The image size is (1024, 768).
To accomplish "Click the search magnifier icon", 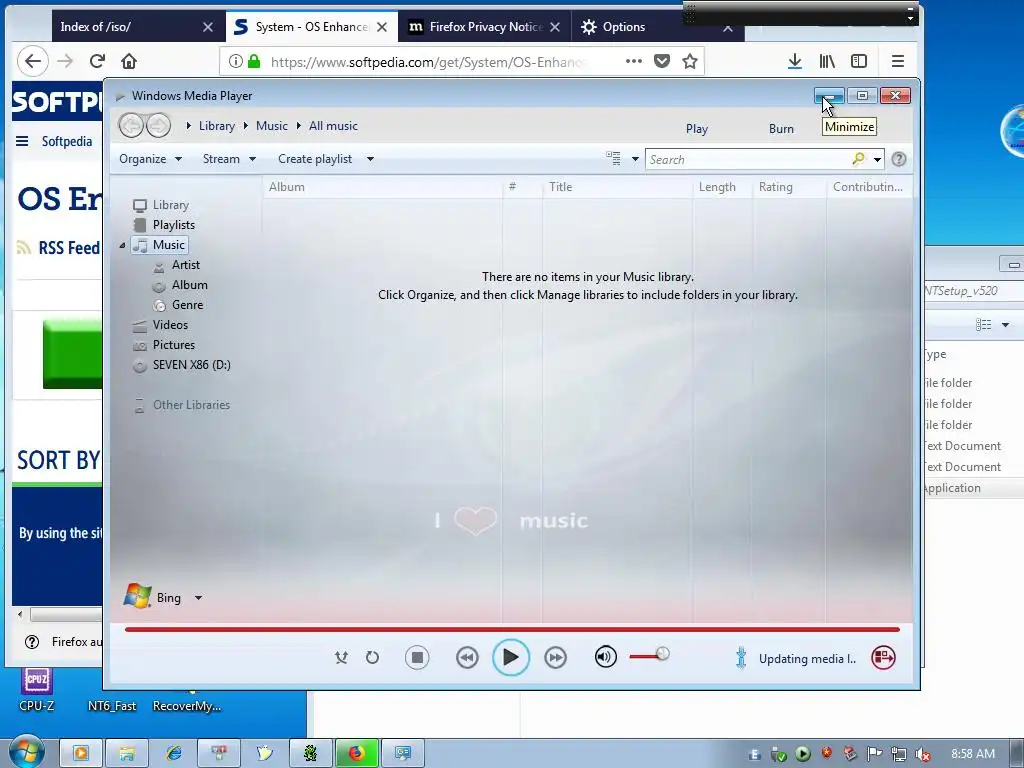I will (x=858, y=159).
